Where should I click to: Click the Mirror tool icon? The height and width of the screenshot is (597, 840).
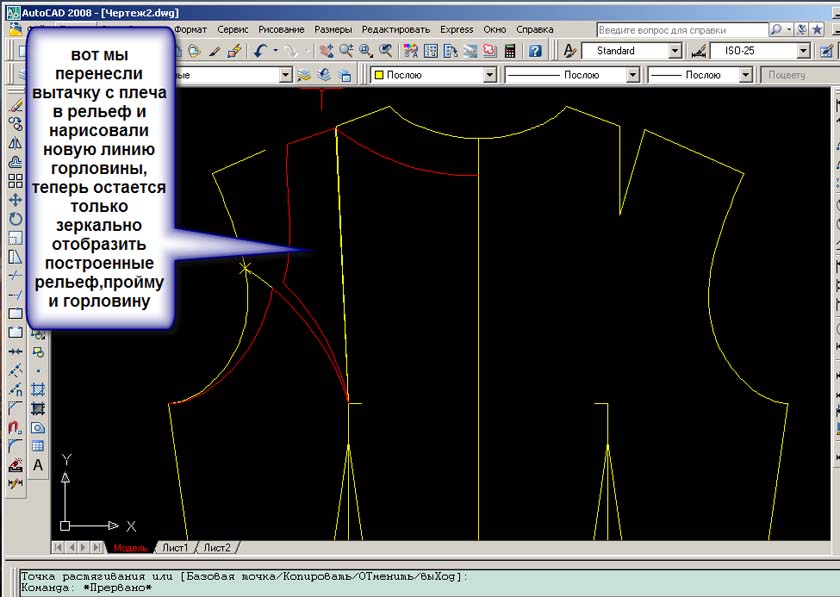coord(15,142)
